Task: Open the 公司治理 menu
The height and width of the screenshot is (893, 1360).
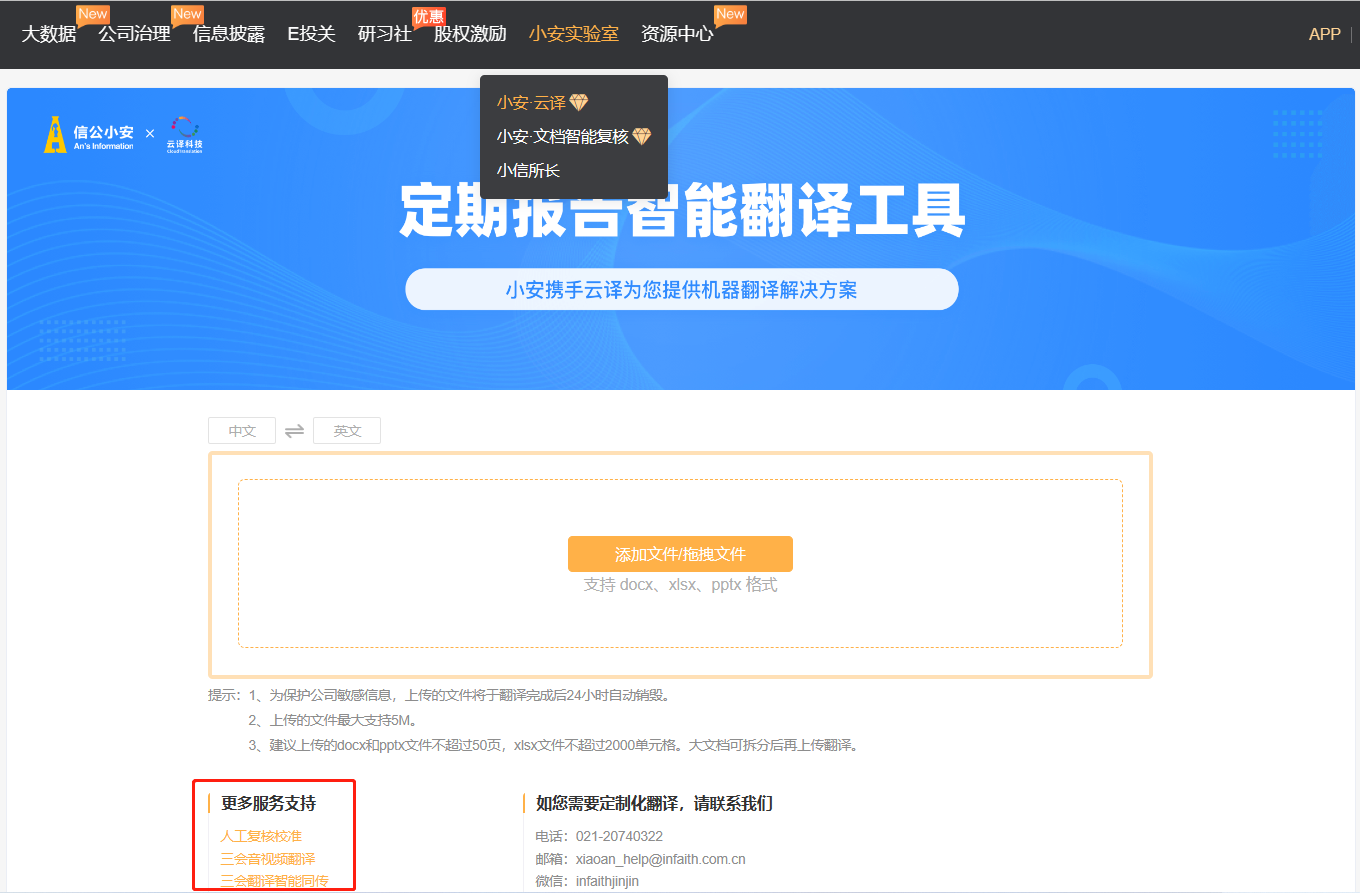Action: tap(134, 34)
